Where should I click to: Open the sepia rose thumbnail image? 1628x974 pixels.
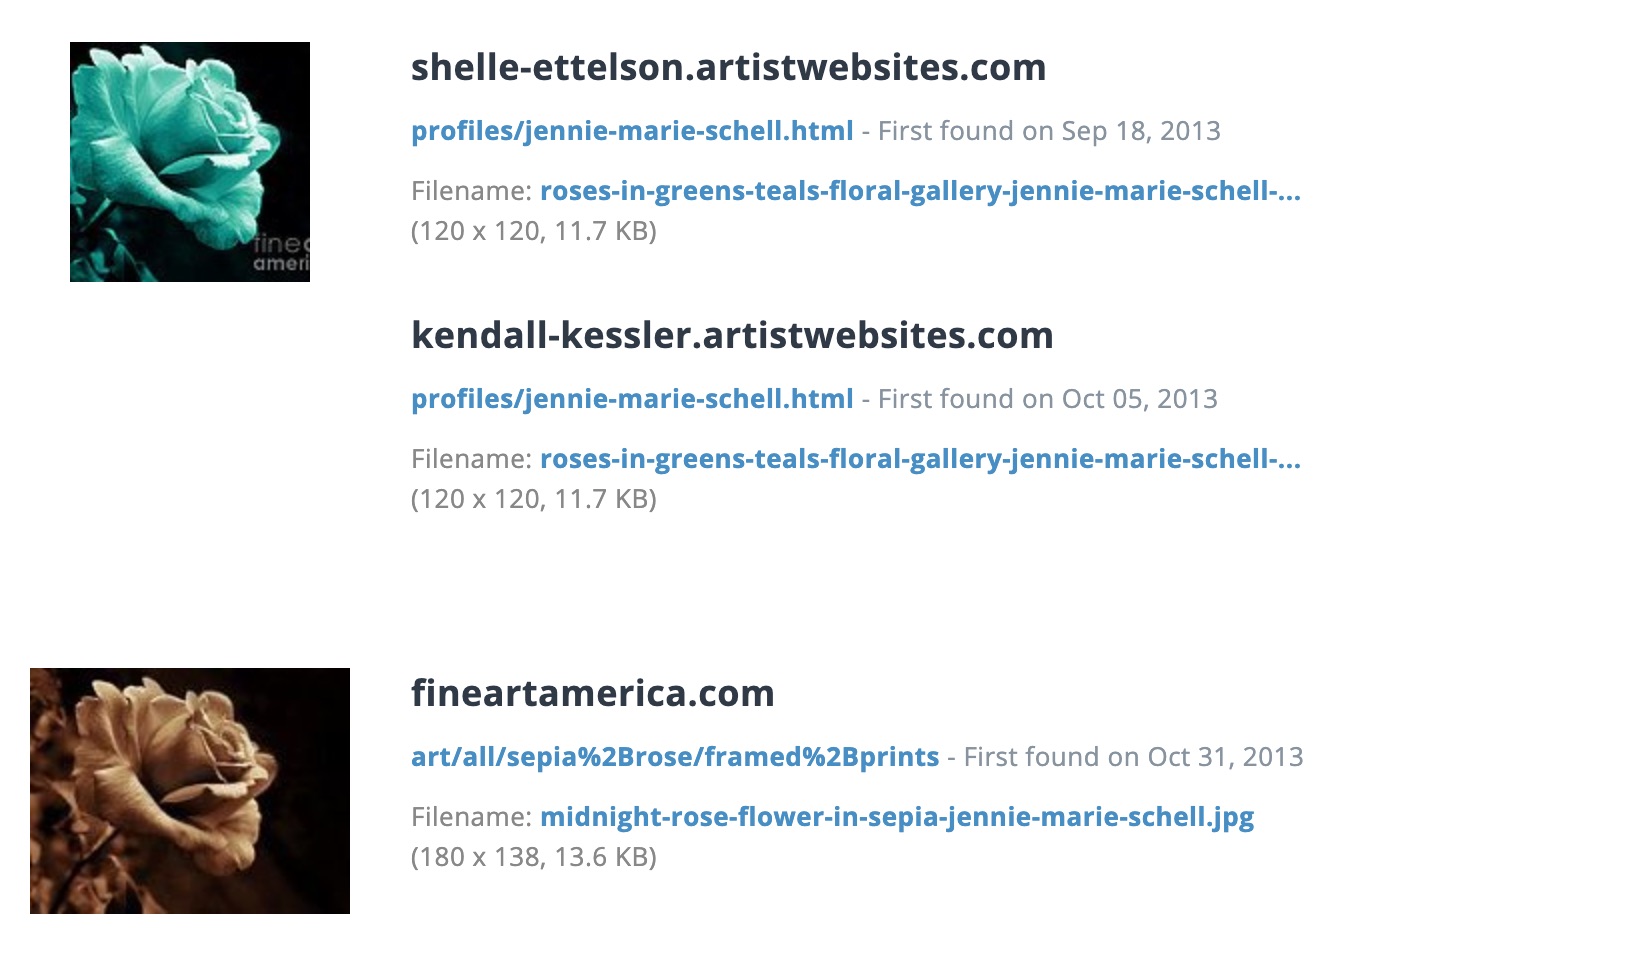pos(190,791)
